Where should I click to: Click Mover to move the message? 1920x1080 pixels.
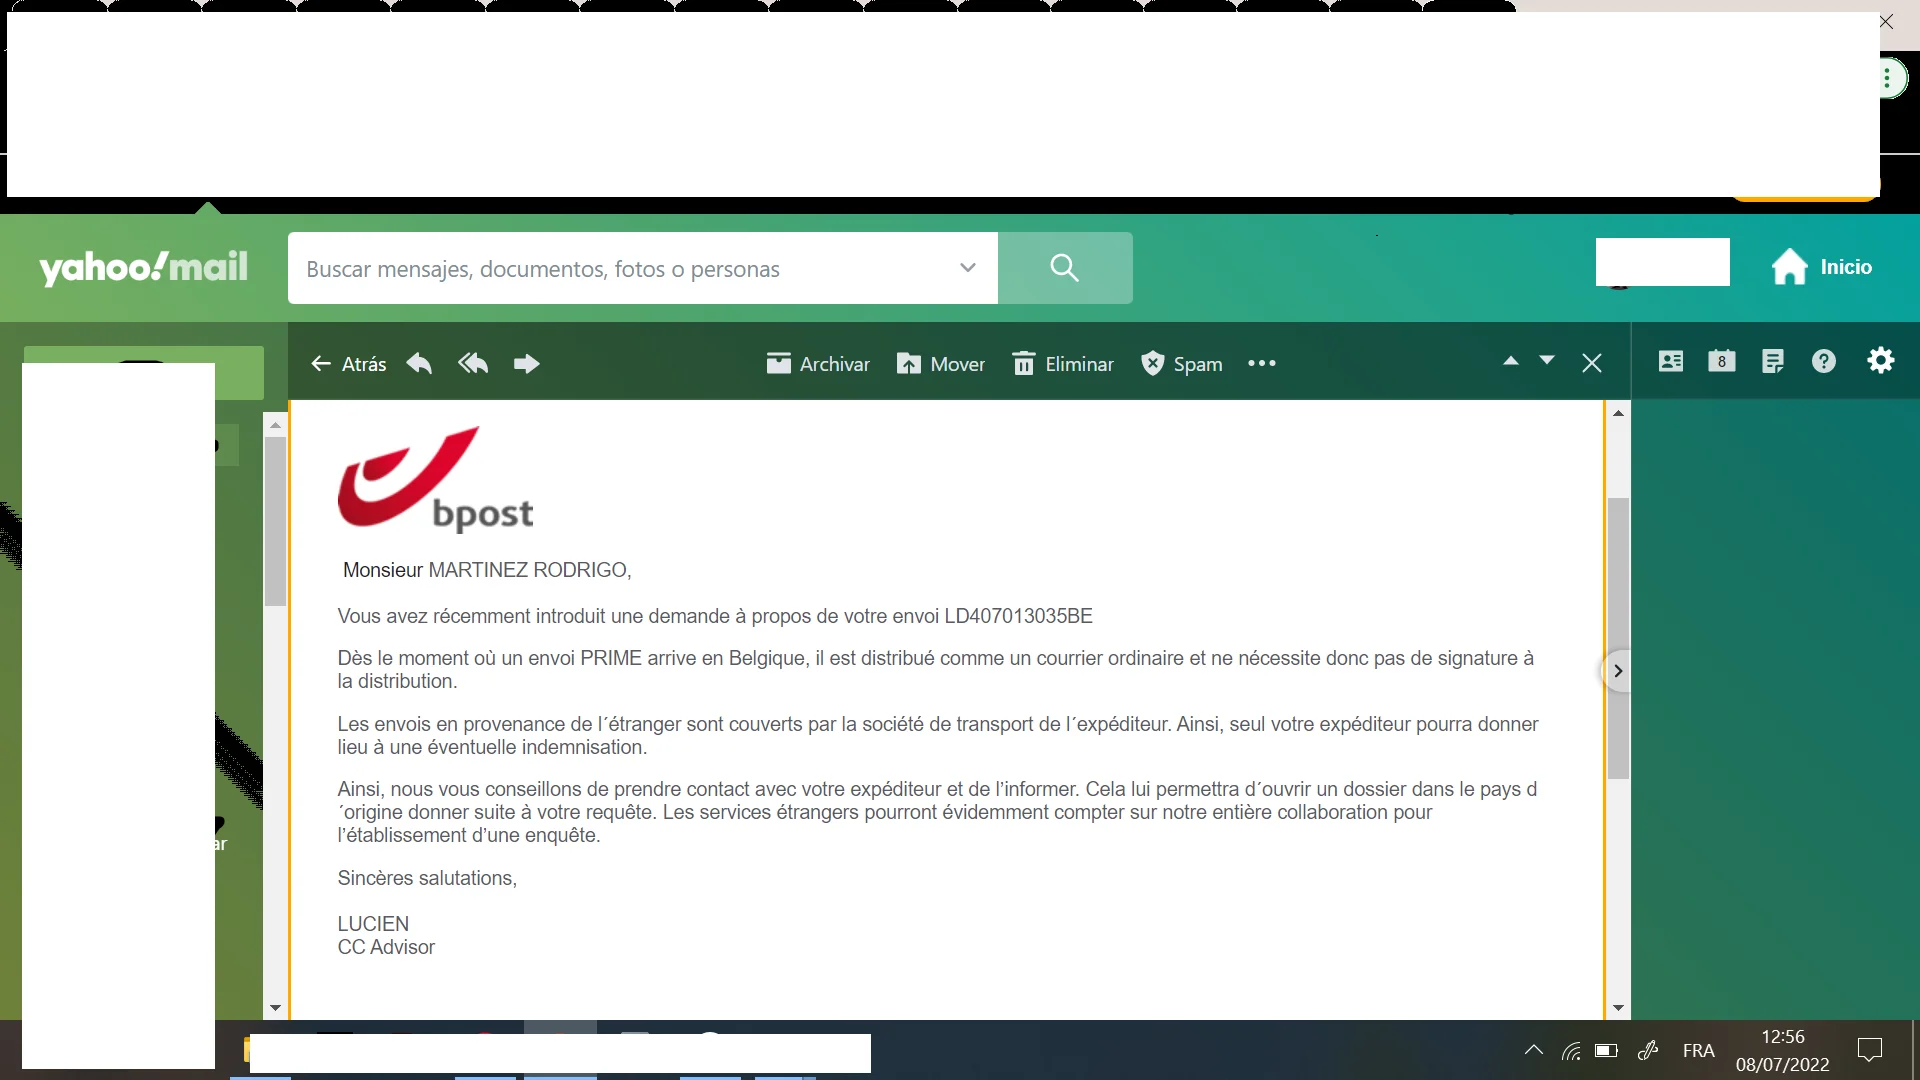click(941, 364)
